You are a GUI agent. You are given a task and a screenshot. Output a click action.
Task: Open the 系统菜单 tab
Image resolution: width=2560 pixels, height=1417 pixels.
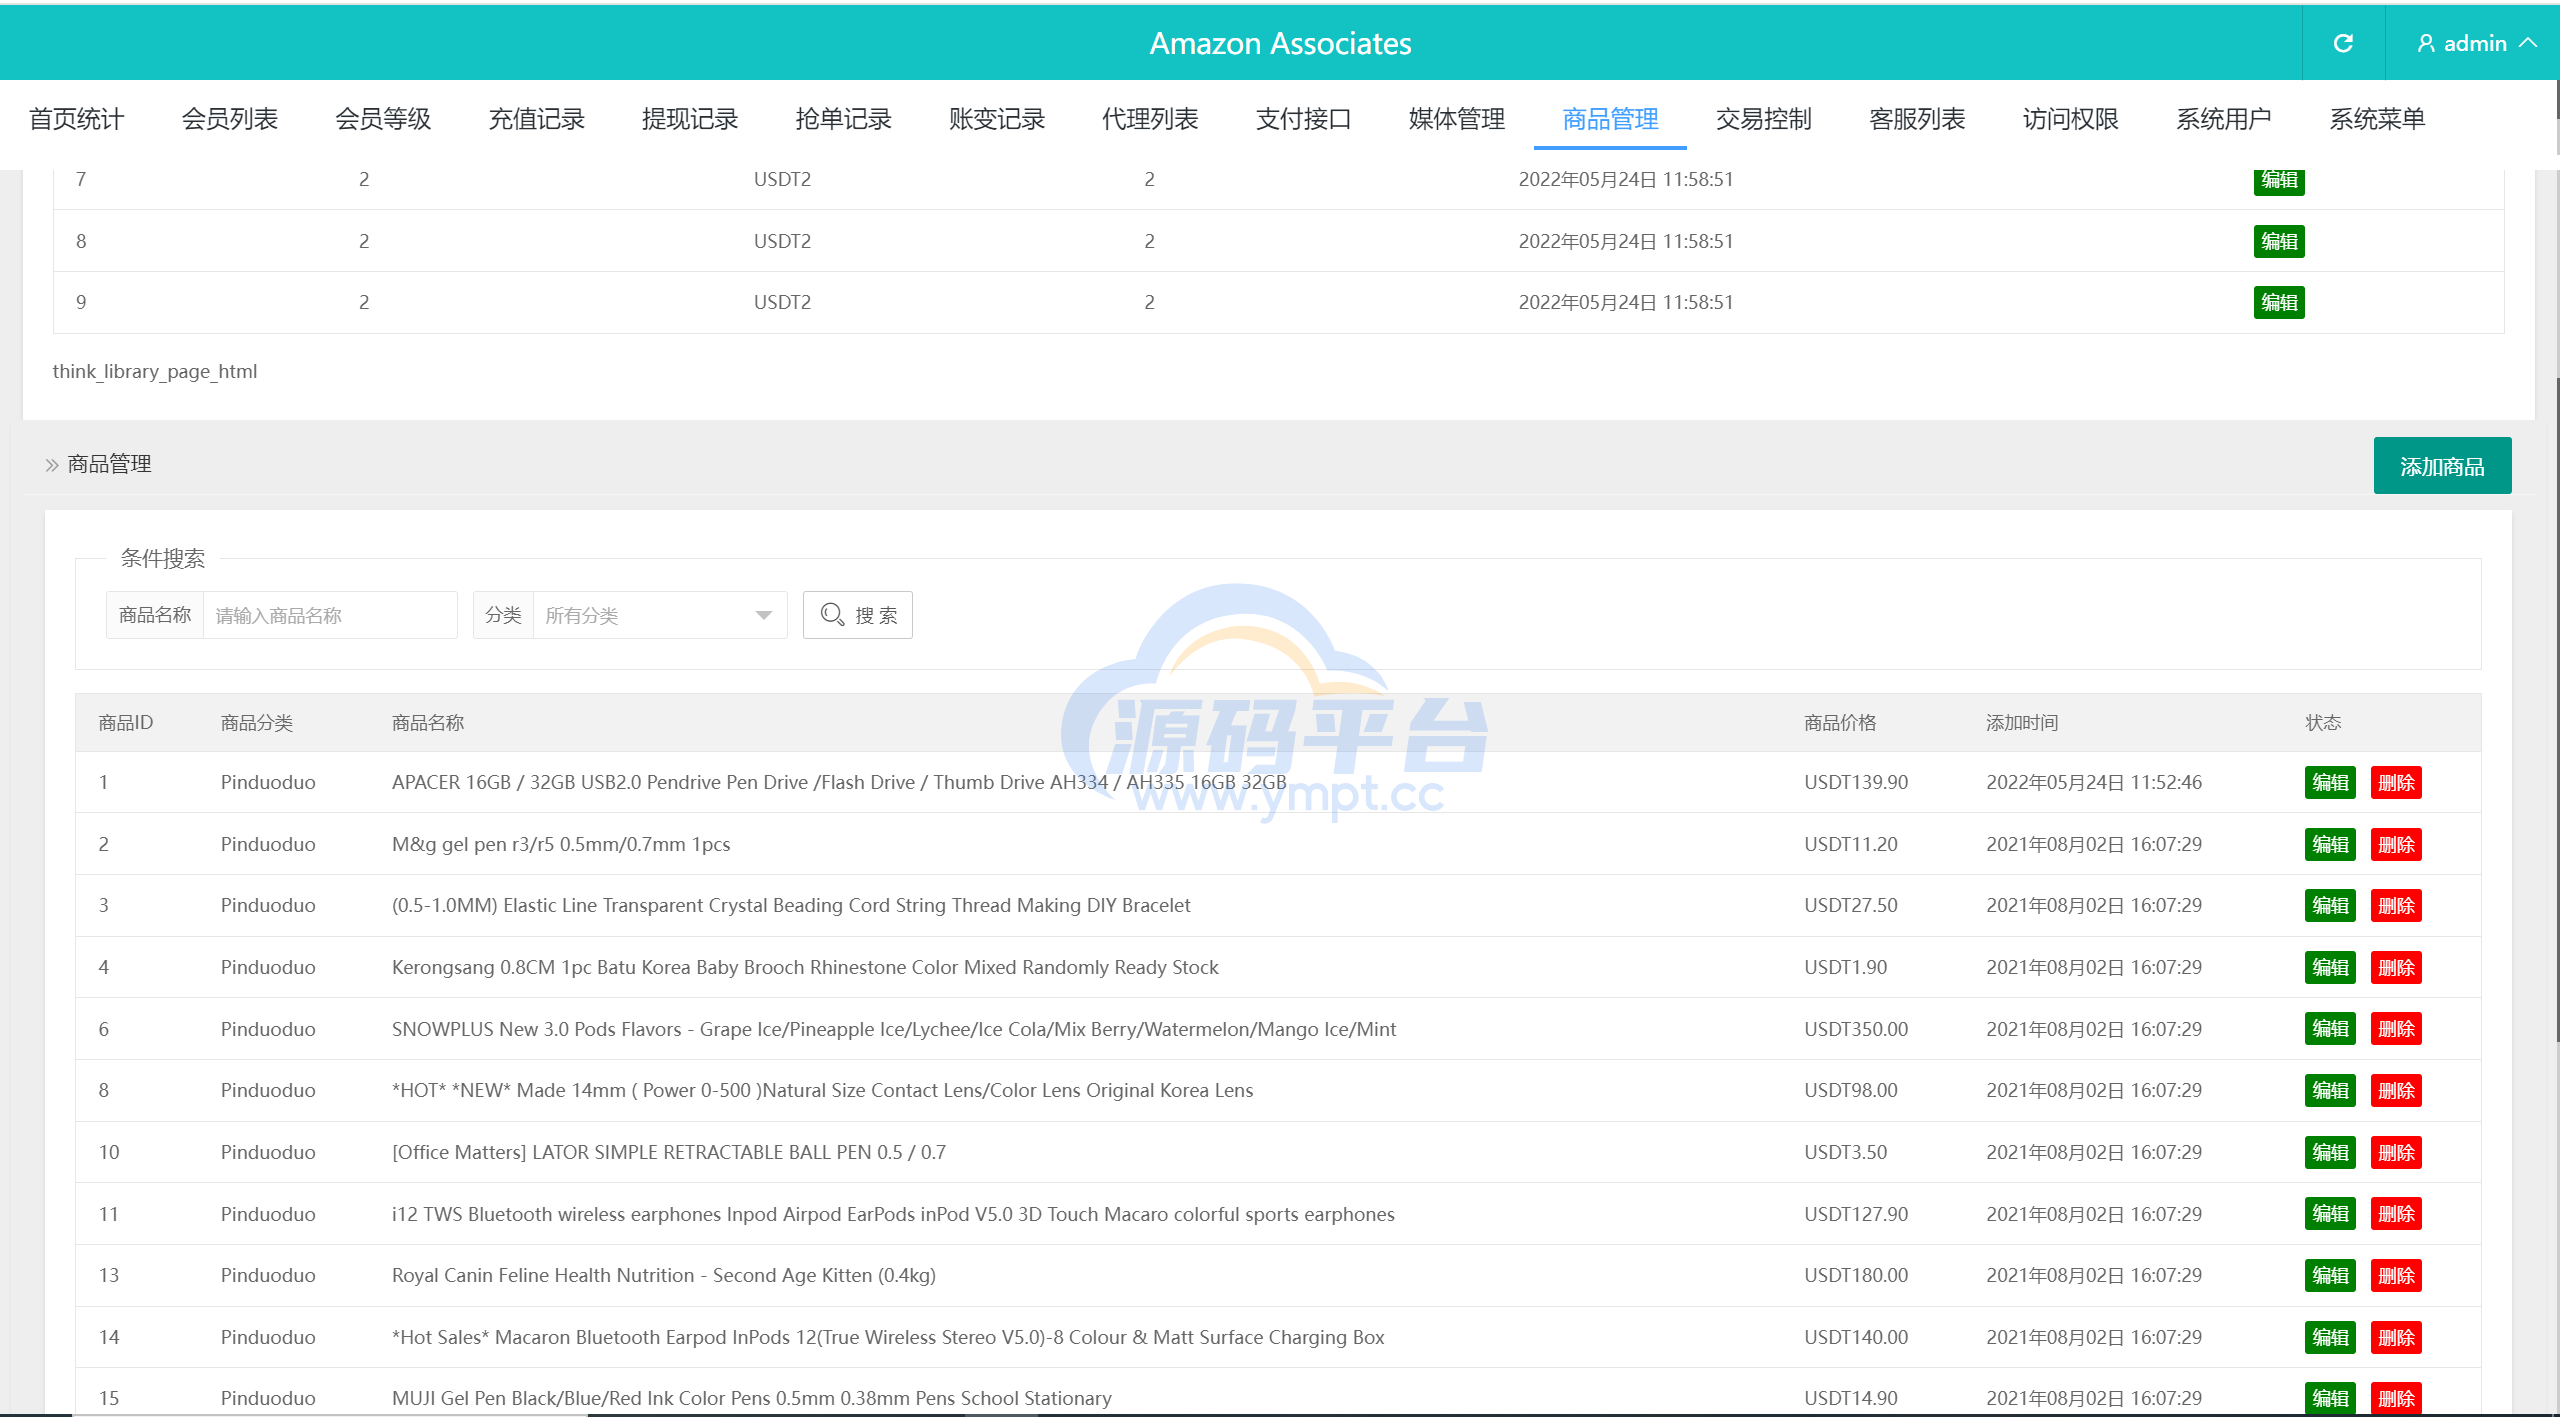(2377, 119)
